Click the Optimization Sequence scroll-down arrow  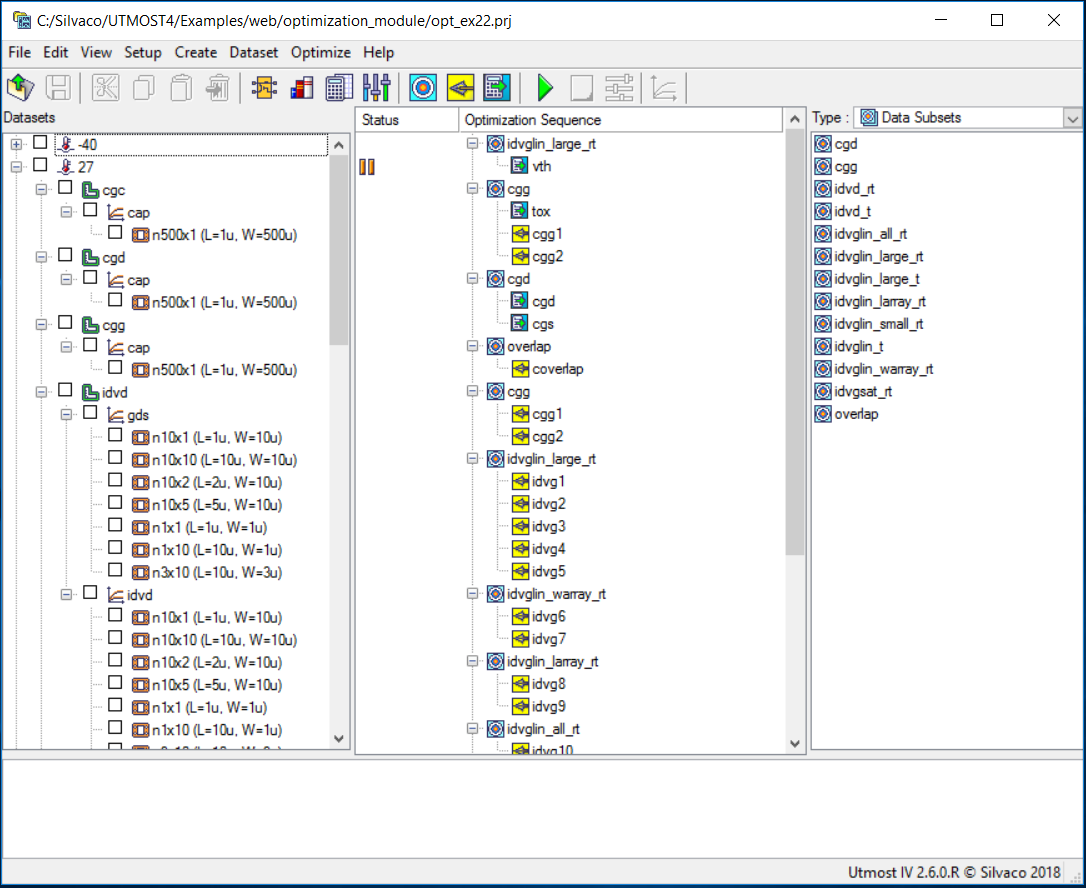point(795,744)
